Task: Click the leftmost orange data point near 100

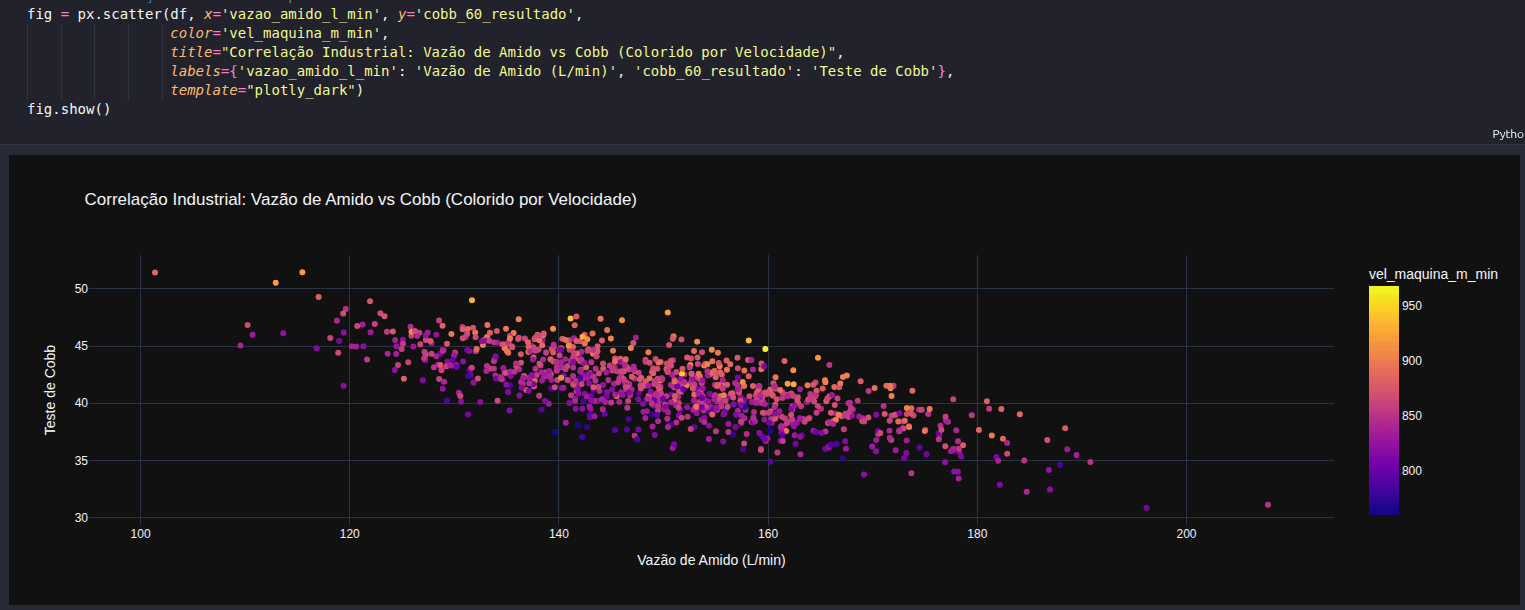Action: (x=155, y=272)
